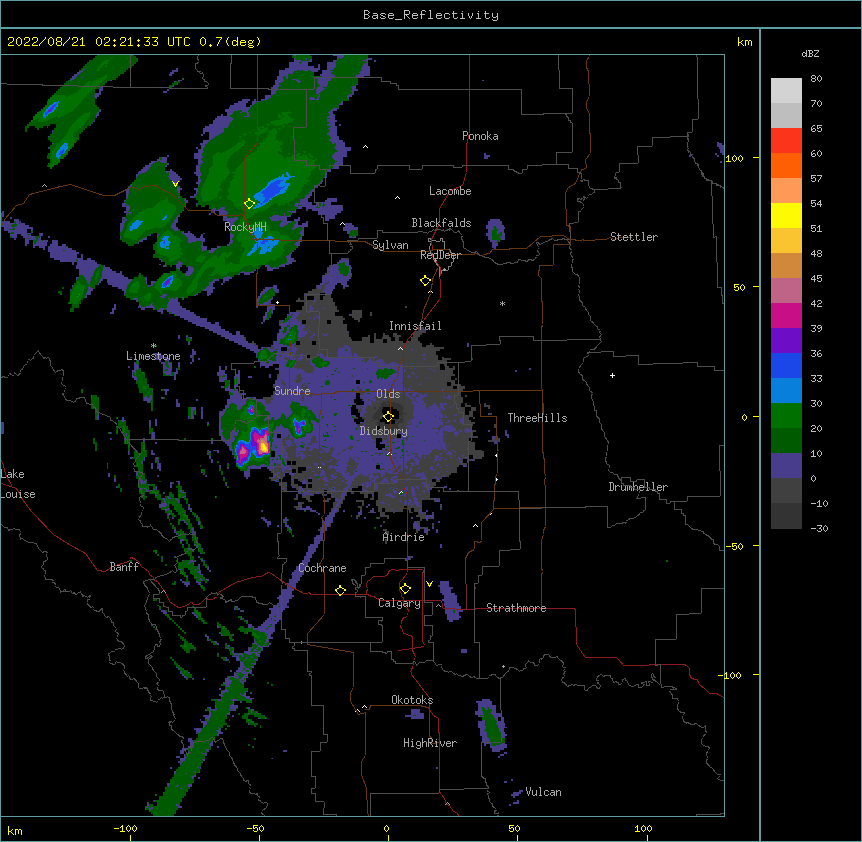862x842 pixels.
Task: Click the yellow V marker northeast of Calgary
Action: click(x=429, y=584)
